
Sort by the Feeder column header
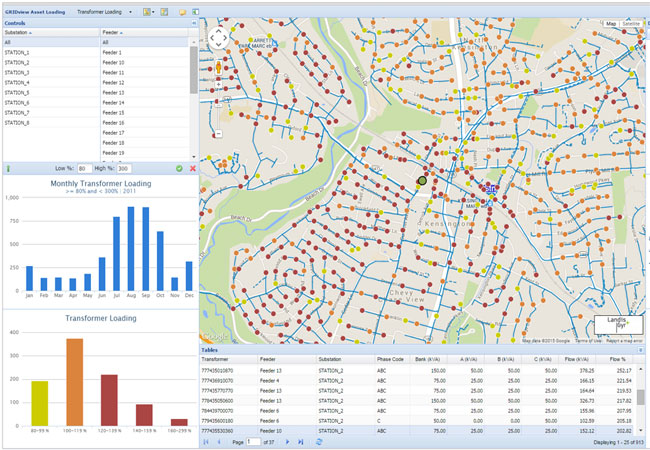(x=144, y=32)
